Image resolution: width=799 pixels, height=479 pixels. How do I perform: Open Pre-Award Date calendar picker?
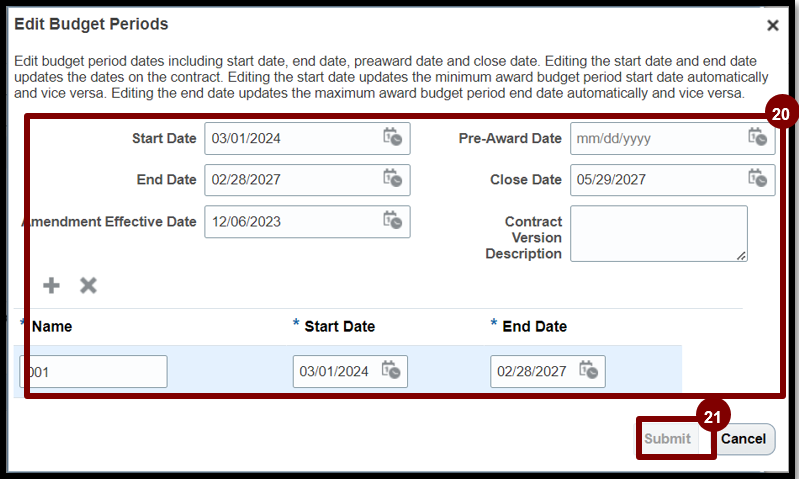click(x=757, y=138)
